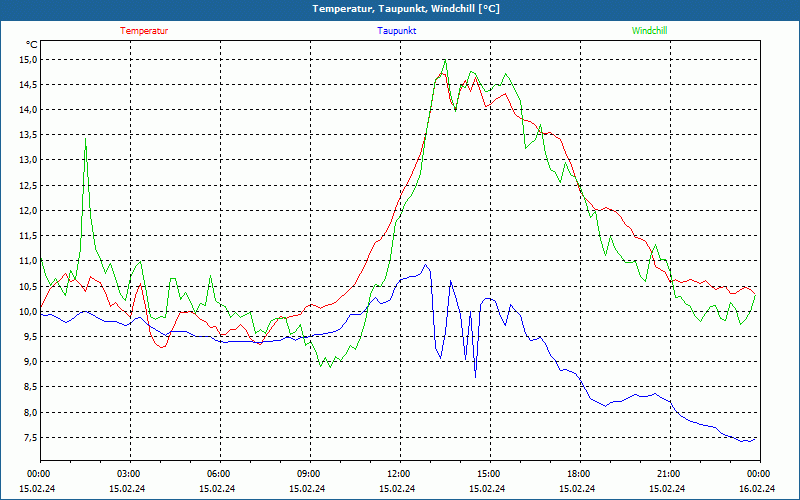The image size is (800, 500).
Task: Click the 10,5 y-axis value
Action: pos(29,286)
